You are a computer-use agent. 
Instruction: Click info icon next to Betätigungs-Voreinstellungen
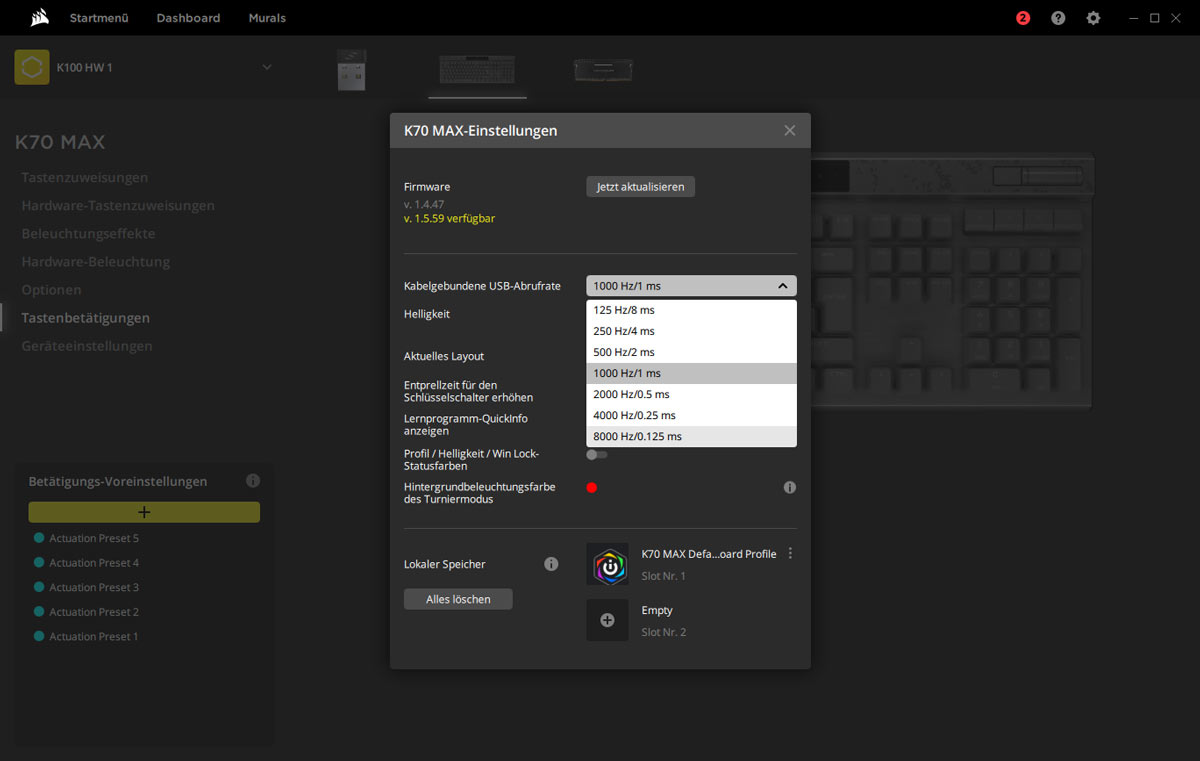pyautogui.click(x=253, y=481)
